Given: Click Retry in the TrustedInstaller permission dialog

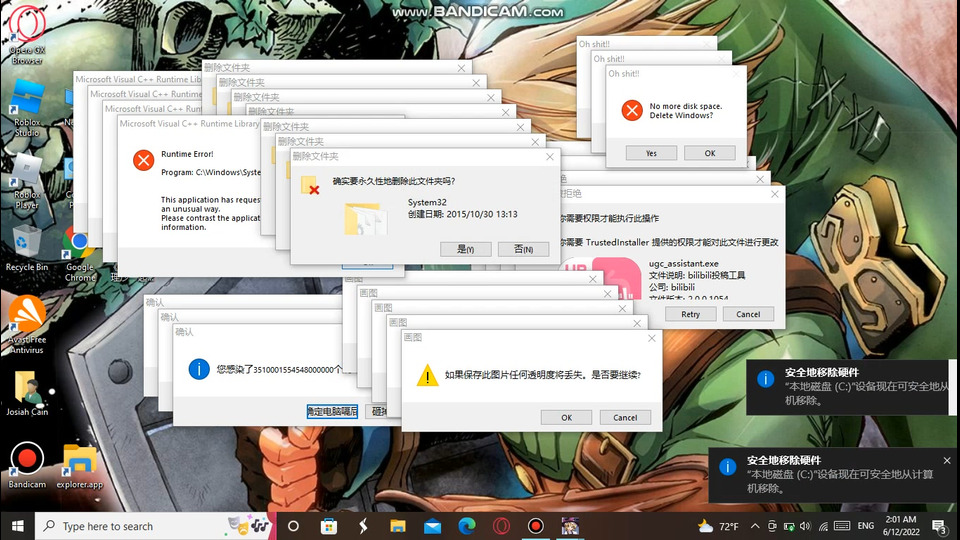Looking at the screenshot, I should (691, 314).
